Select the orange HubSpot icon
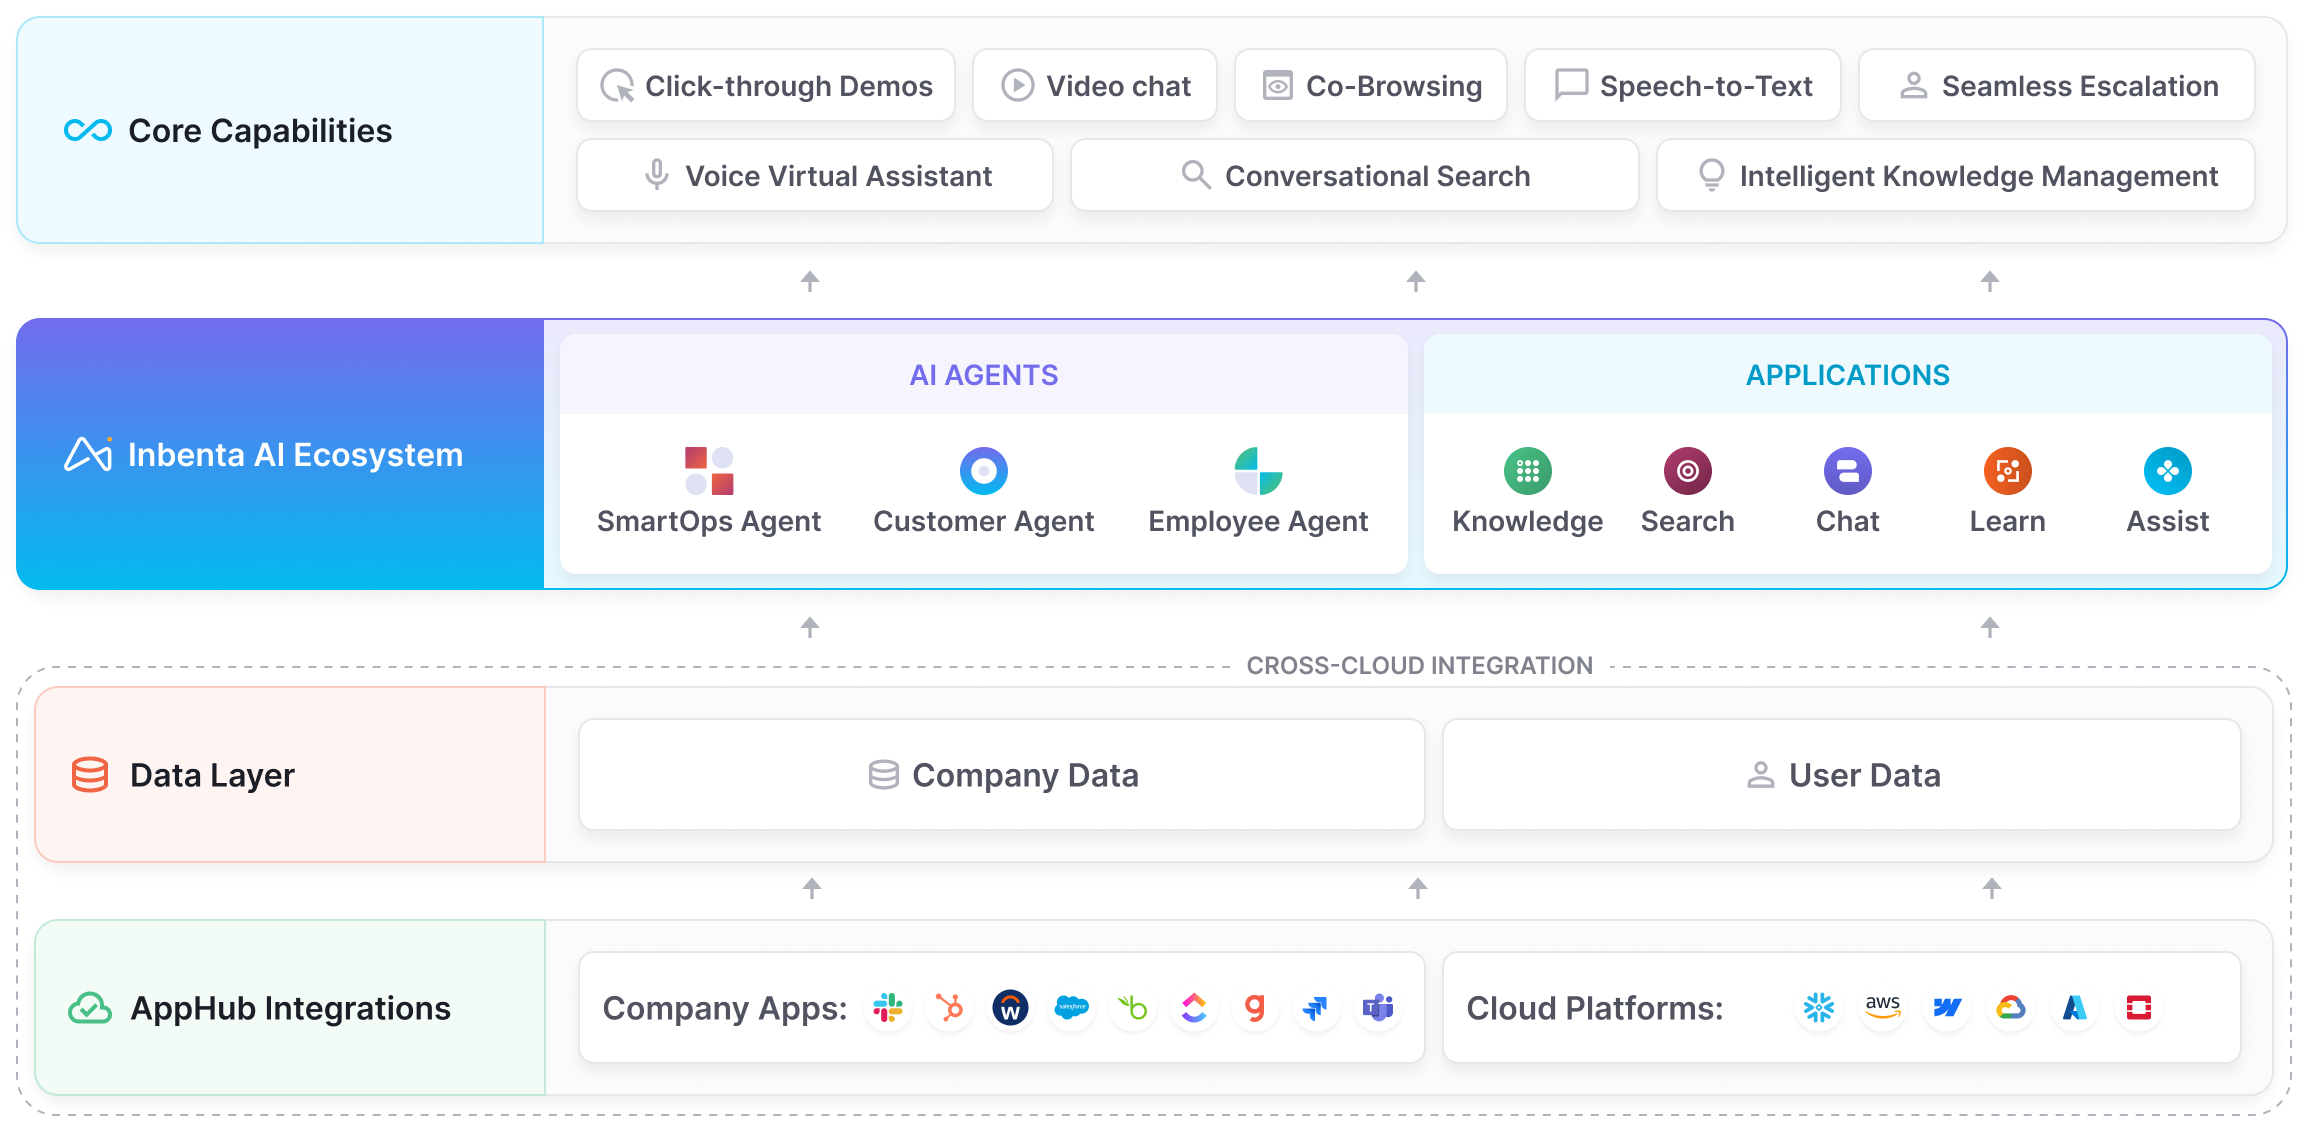This screenshot has width=2304, height=1148. [949, 1008]
